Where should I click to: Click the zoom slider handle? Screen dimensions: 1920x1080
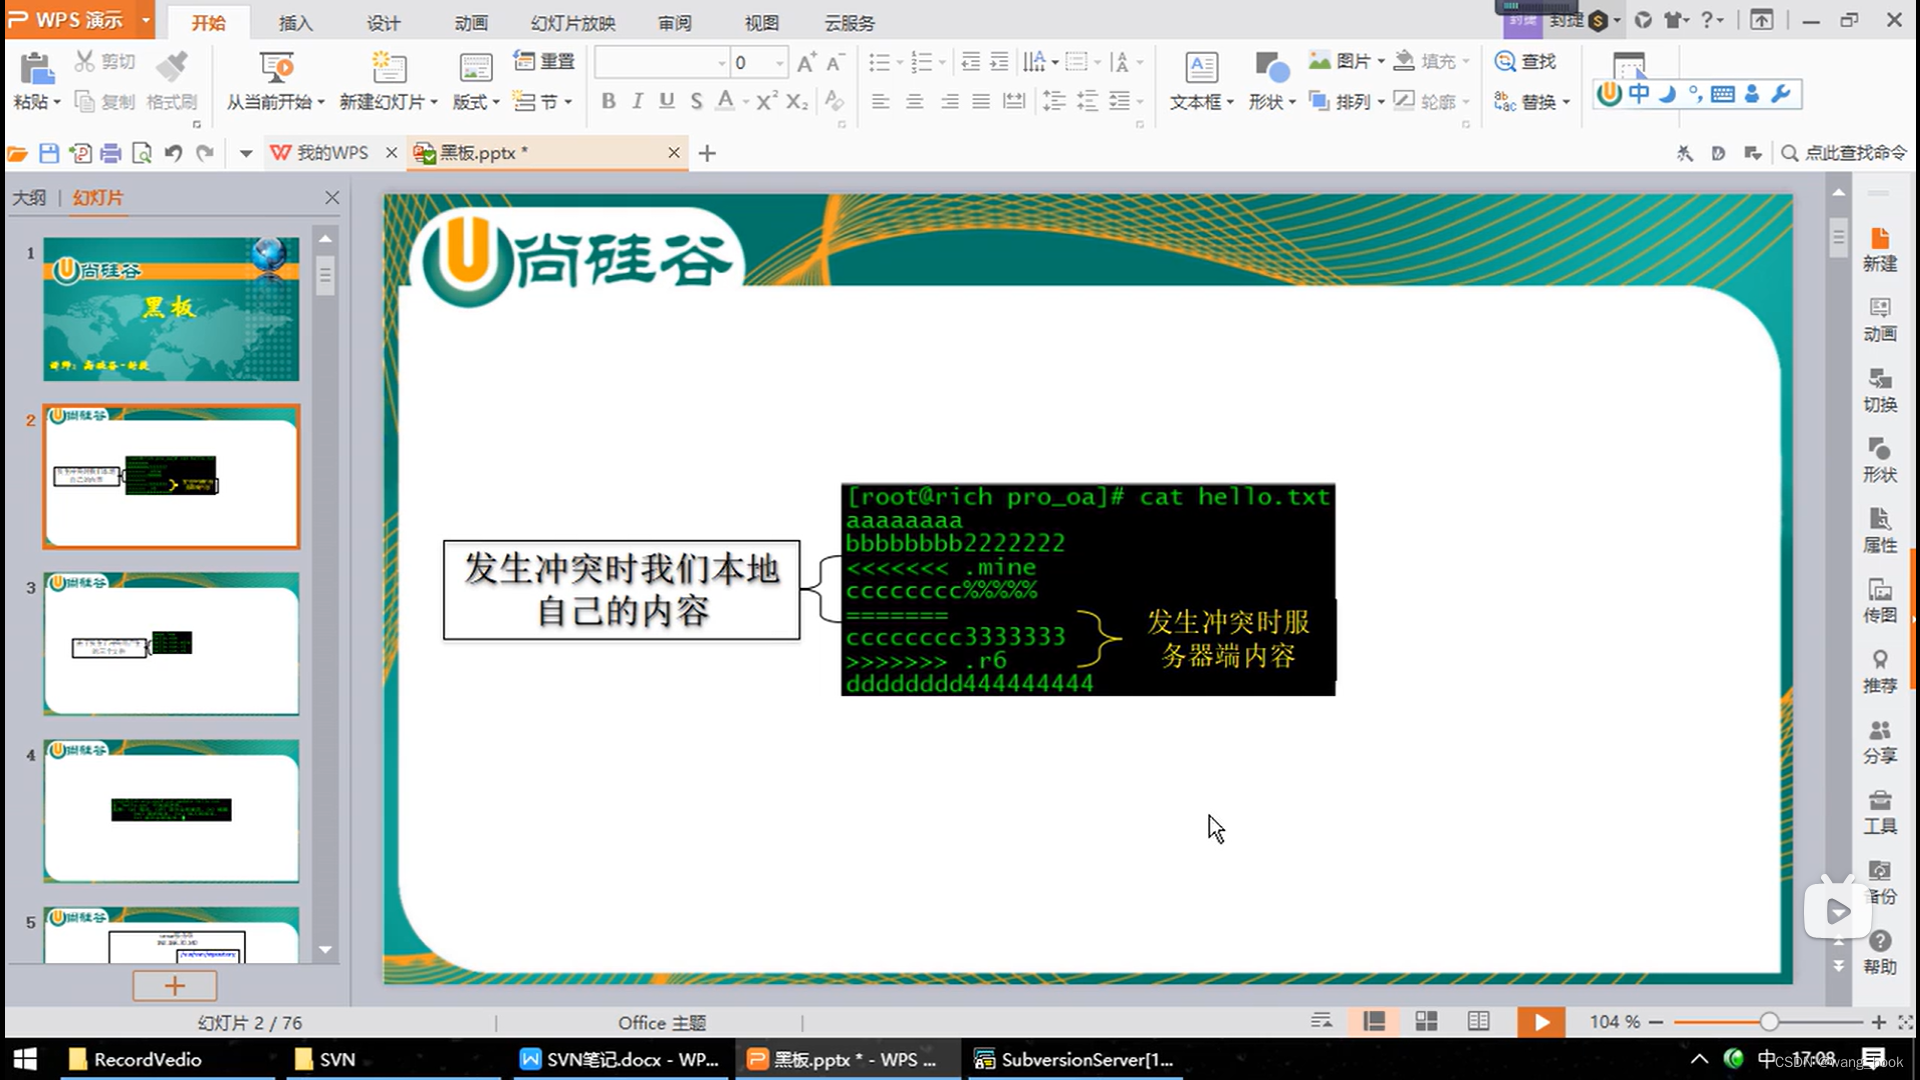tap(1769, 1022)
